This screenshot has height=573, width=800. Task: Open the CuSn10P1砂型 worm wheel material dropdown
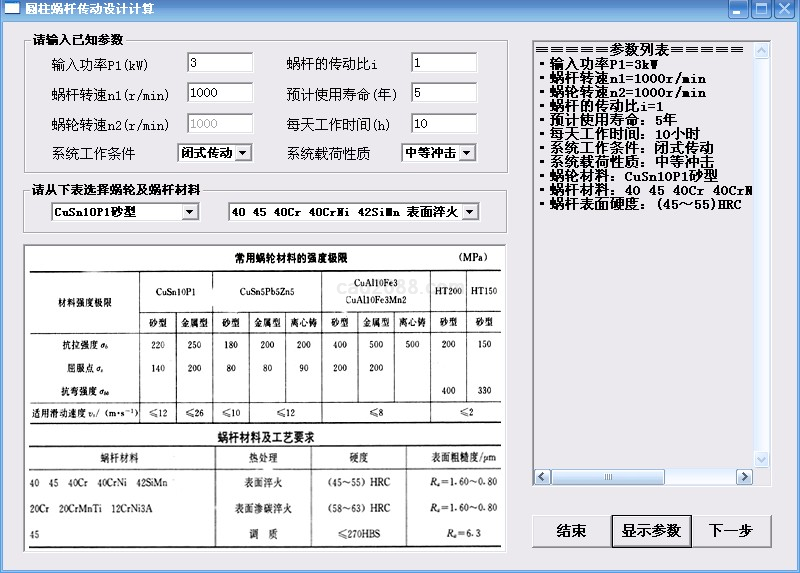click(206, 212)
